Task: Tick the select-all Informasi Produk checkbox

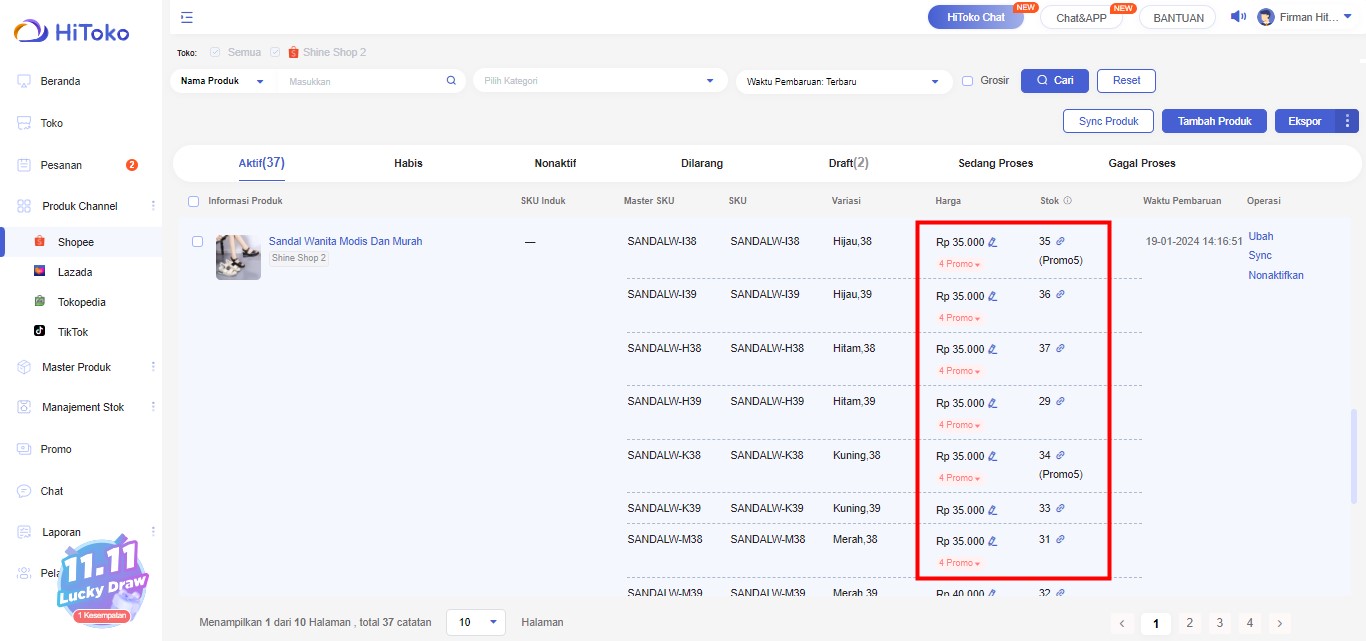Action: click(x=194, y=201)
